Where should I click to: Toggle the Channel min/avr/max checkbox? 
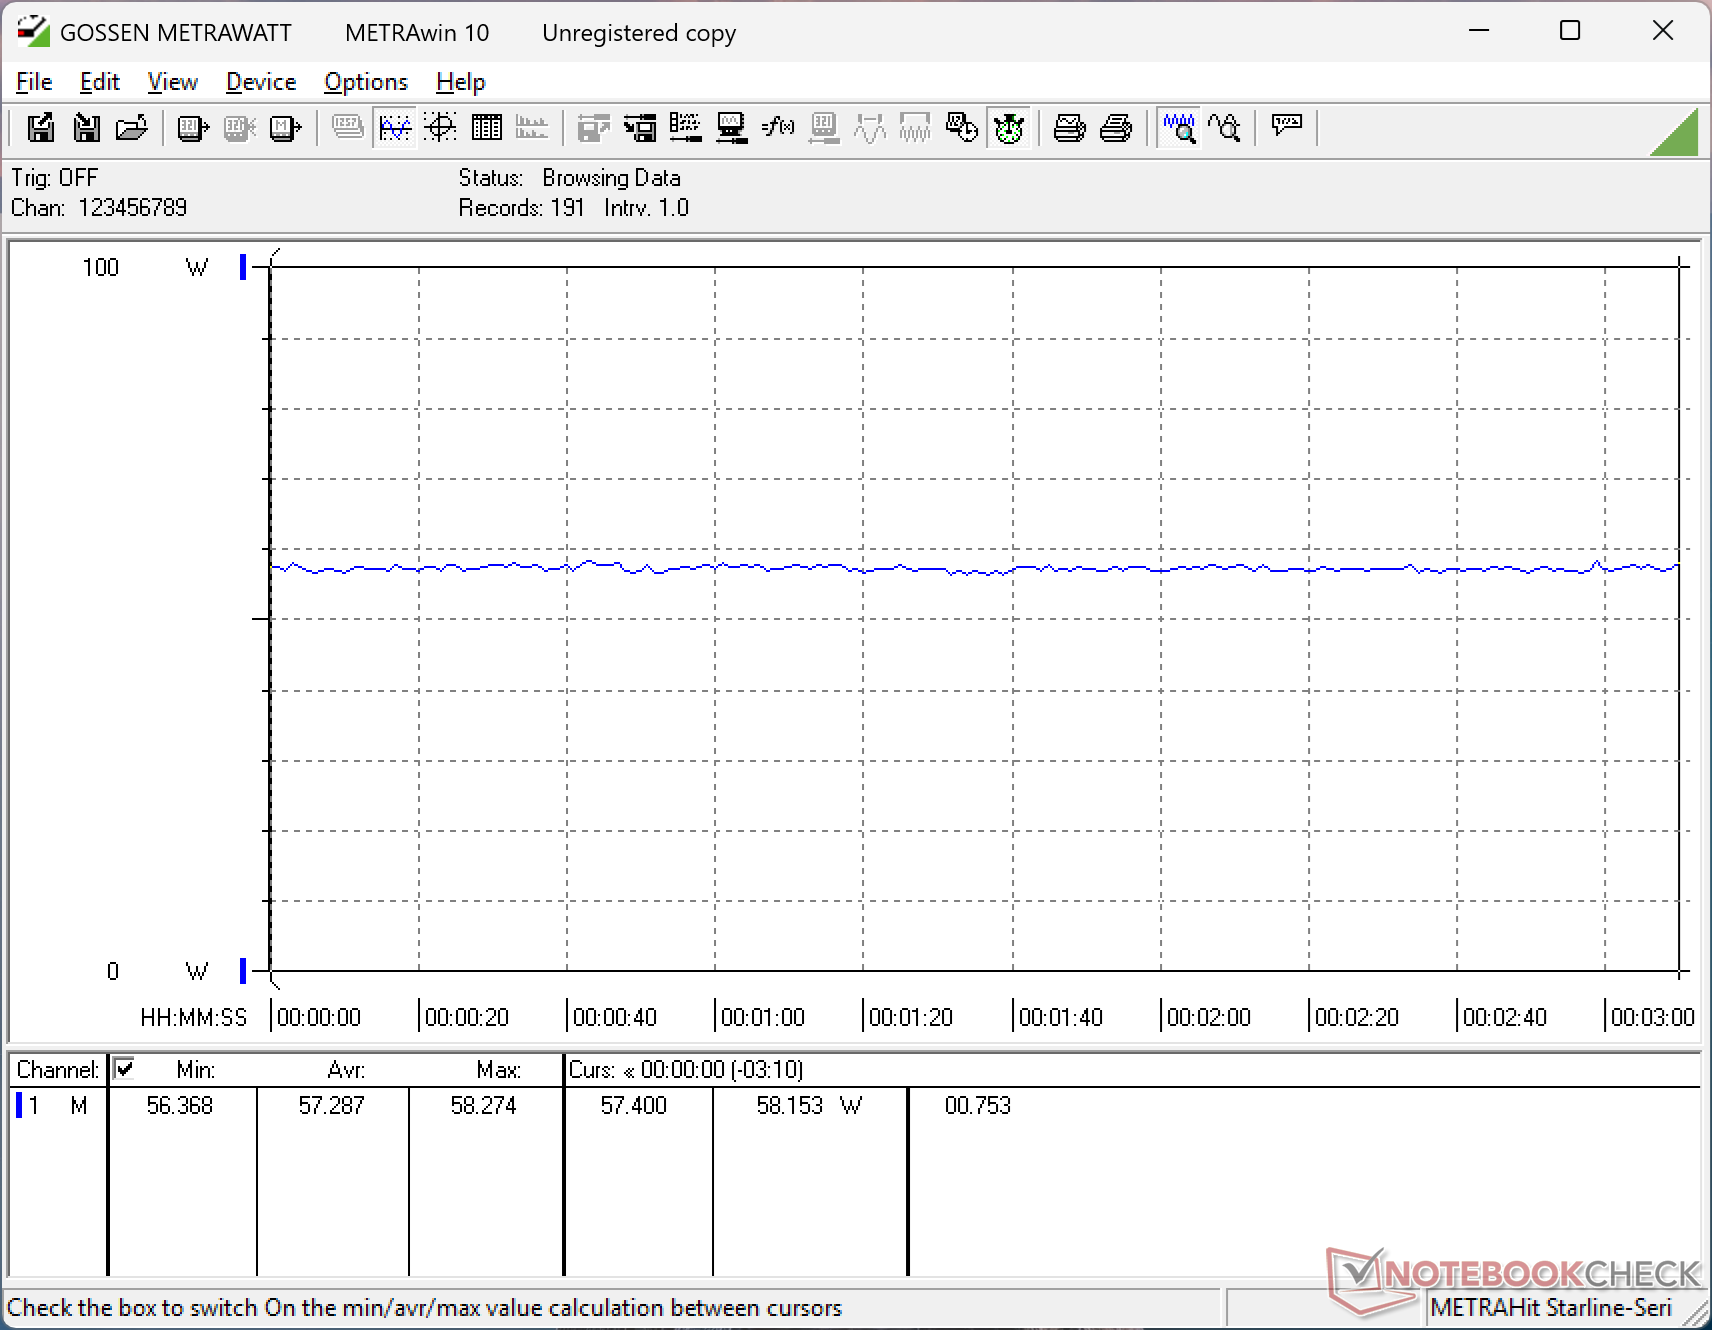click(124, 1069)
